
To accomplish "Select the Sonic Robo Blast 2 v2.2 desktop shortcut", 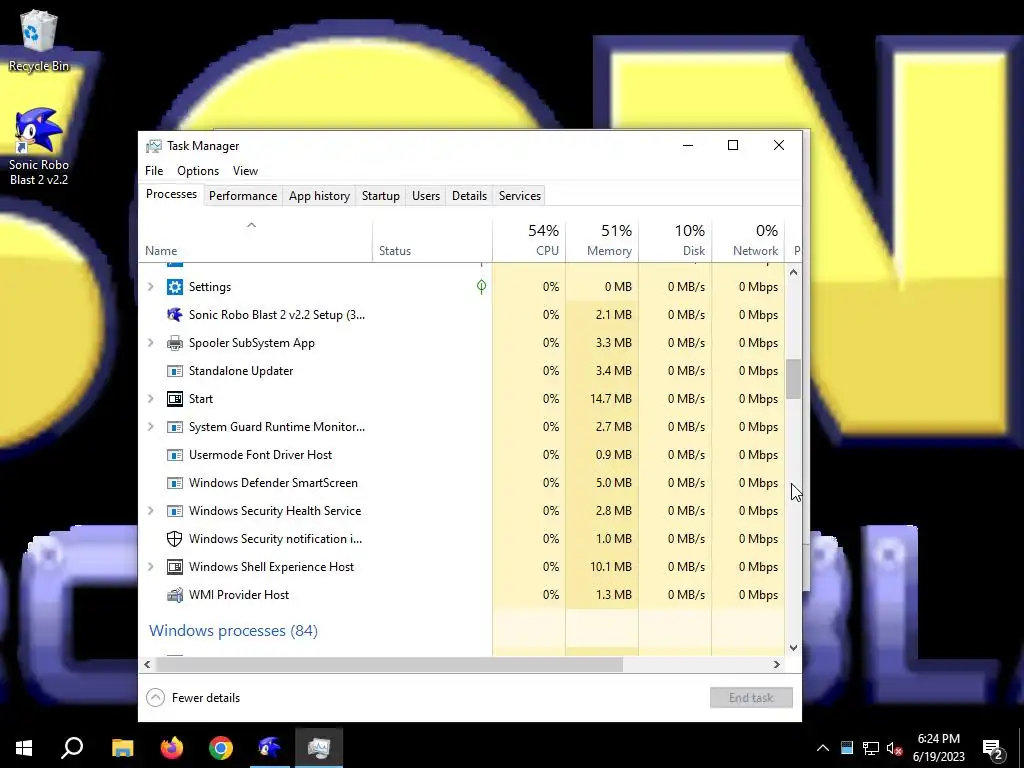I will tap(39, 146).
